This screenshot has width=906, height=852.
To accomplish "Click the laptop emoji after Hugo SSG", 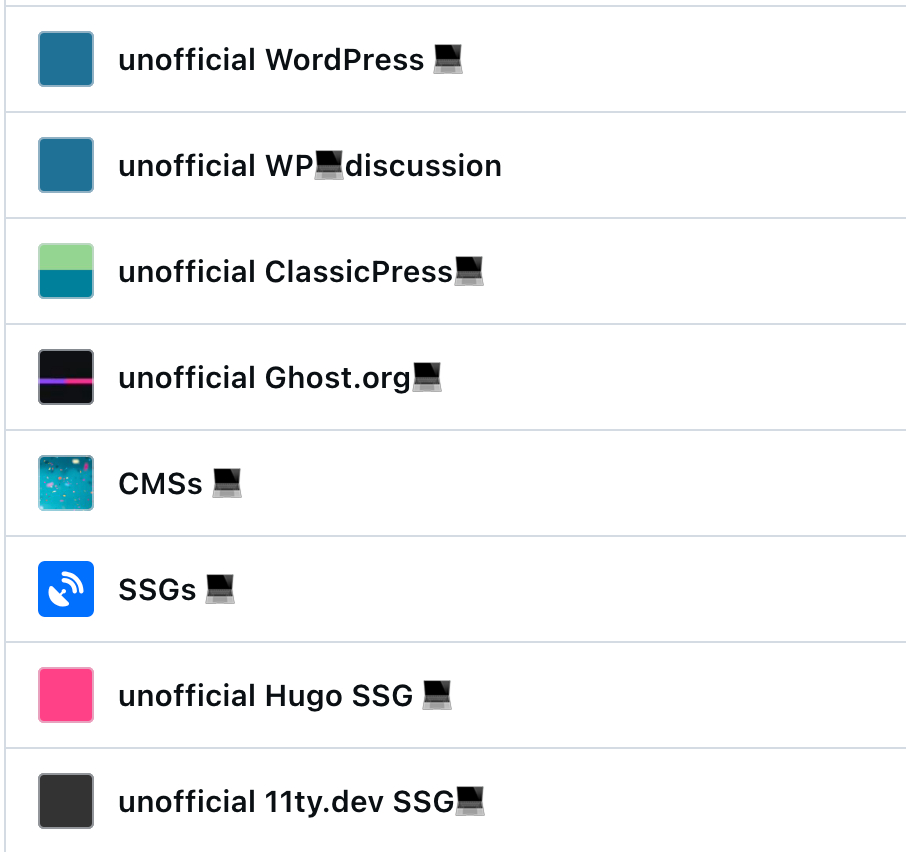I will point(437,696).
